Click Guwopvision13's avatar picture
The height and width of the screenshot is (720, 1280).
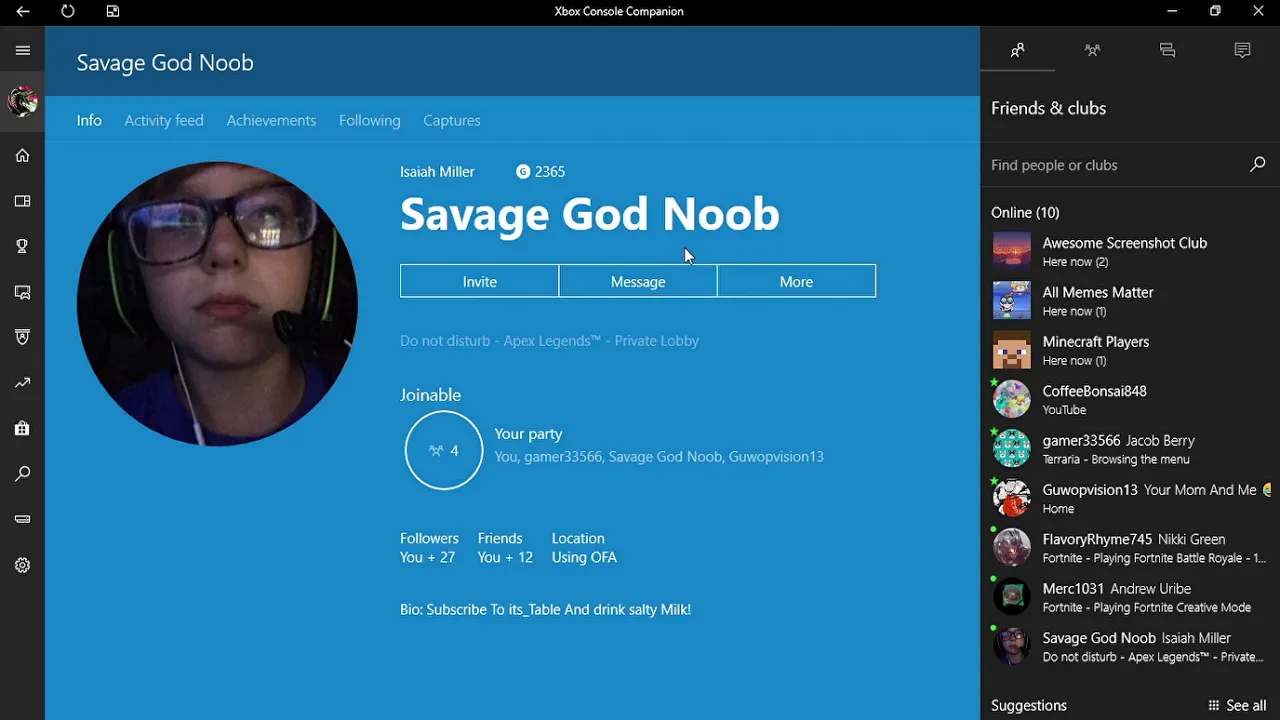point(1011,498)
